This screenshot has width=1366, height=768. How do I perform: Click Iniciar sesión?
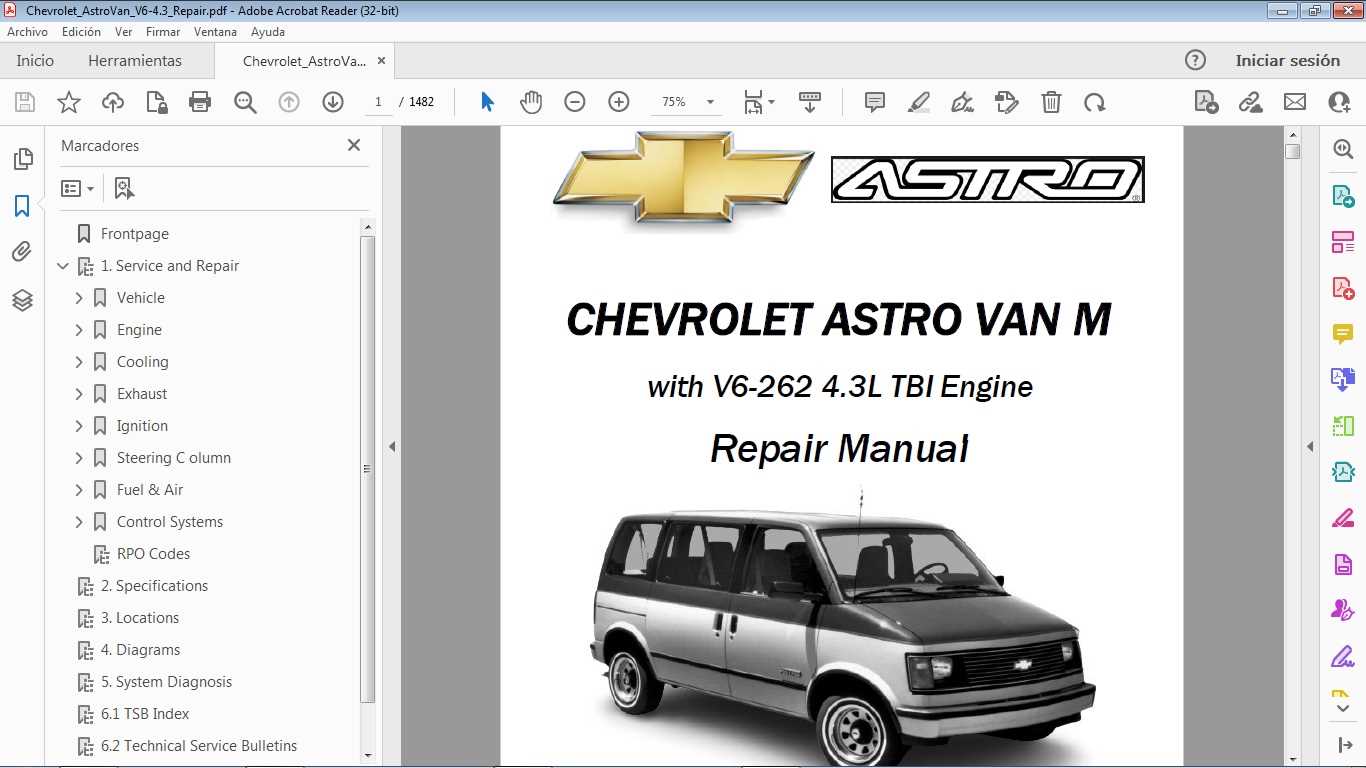tap(1288, 60)
